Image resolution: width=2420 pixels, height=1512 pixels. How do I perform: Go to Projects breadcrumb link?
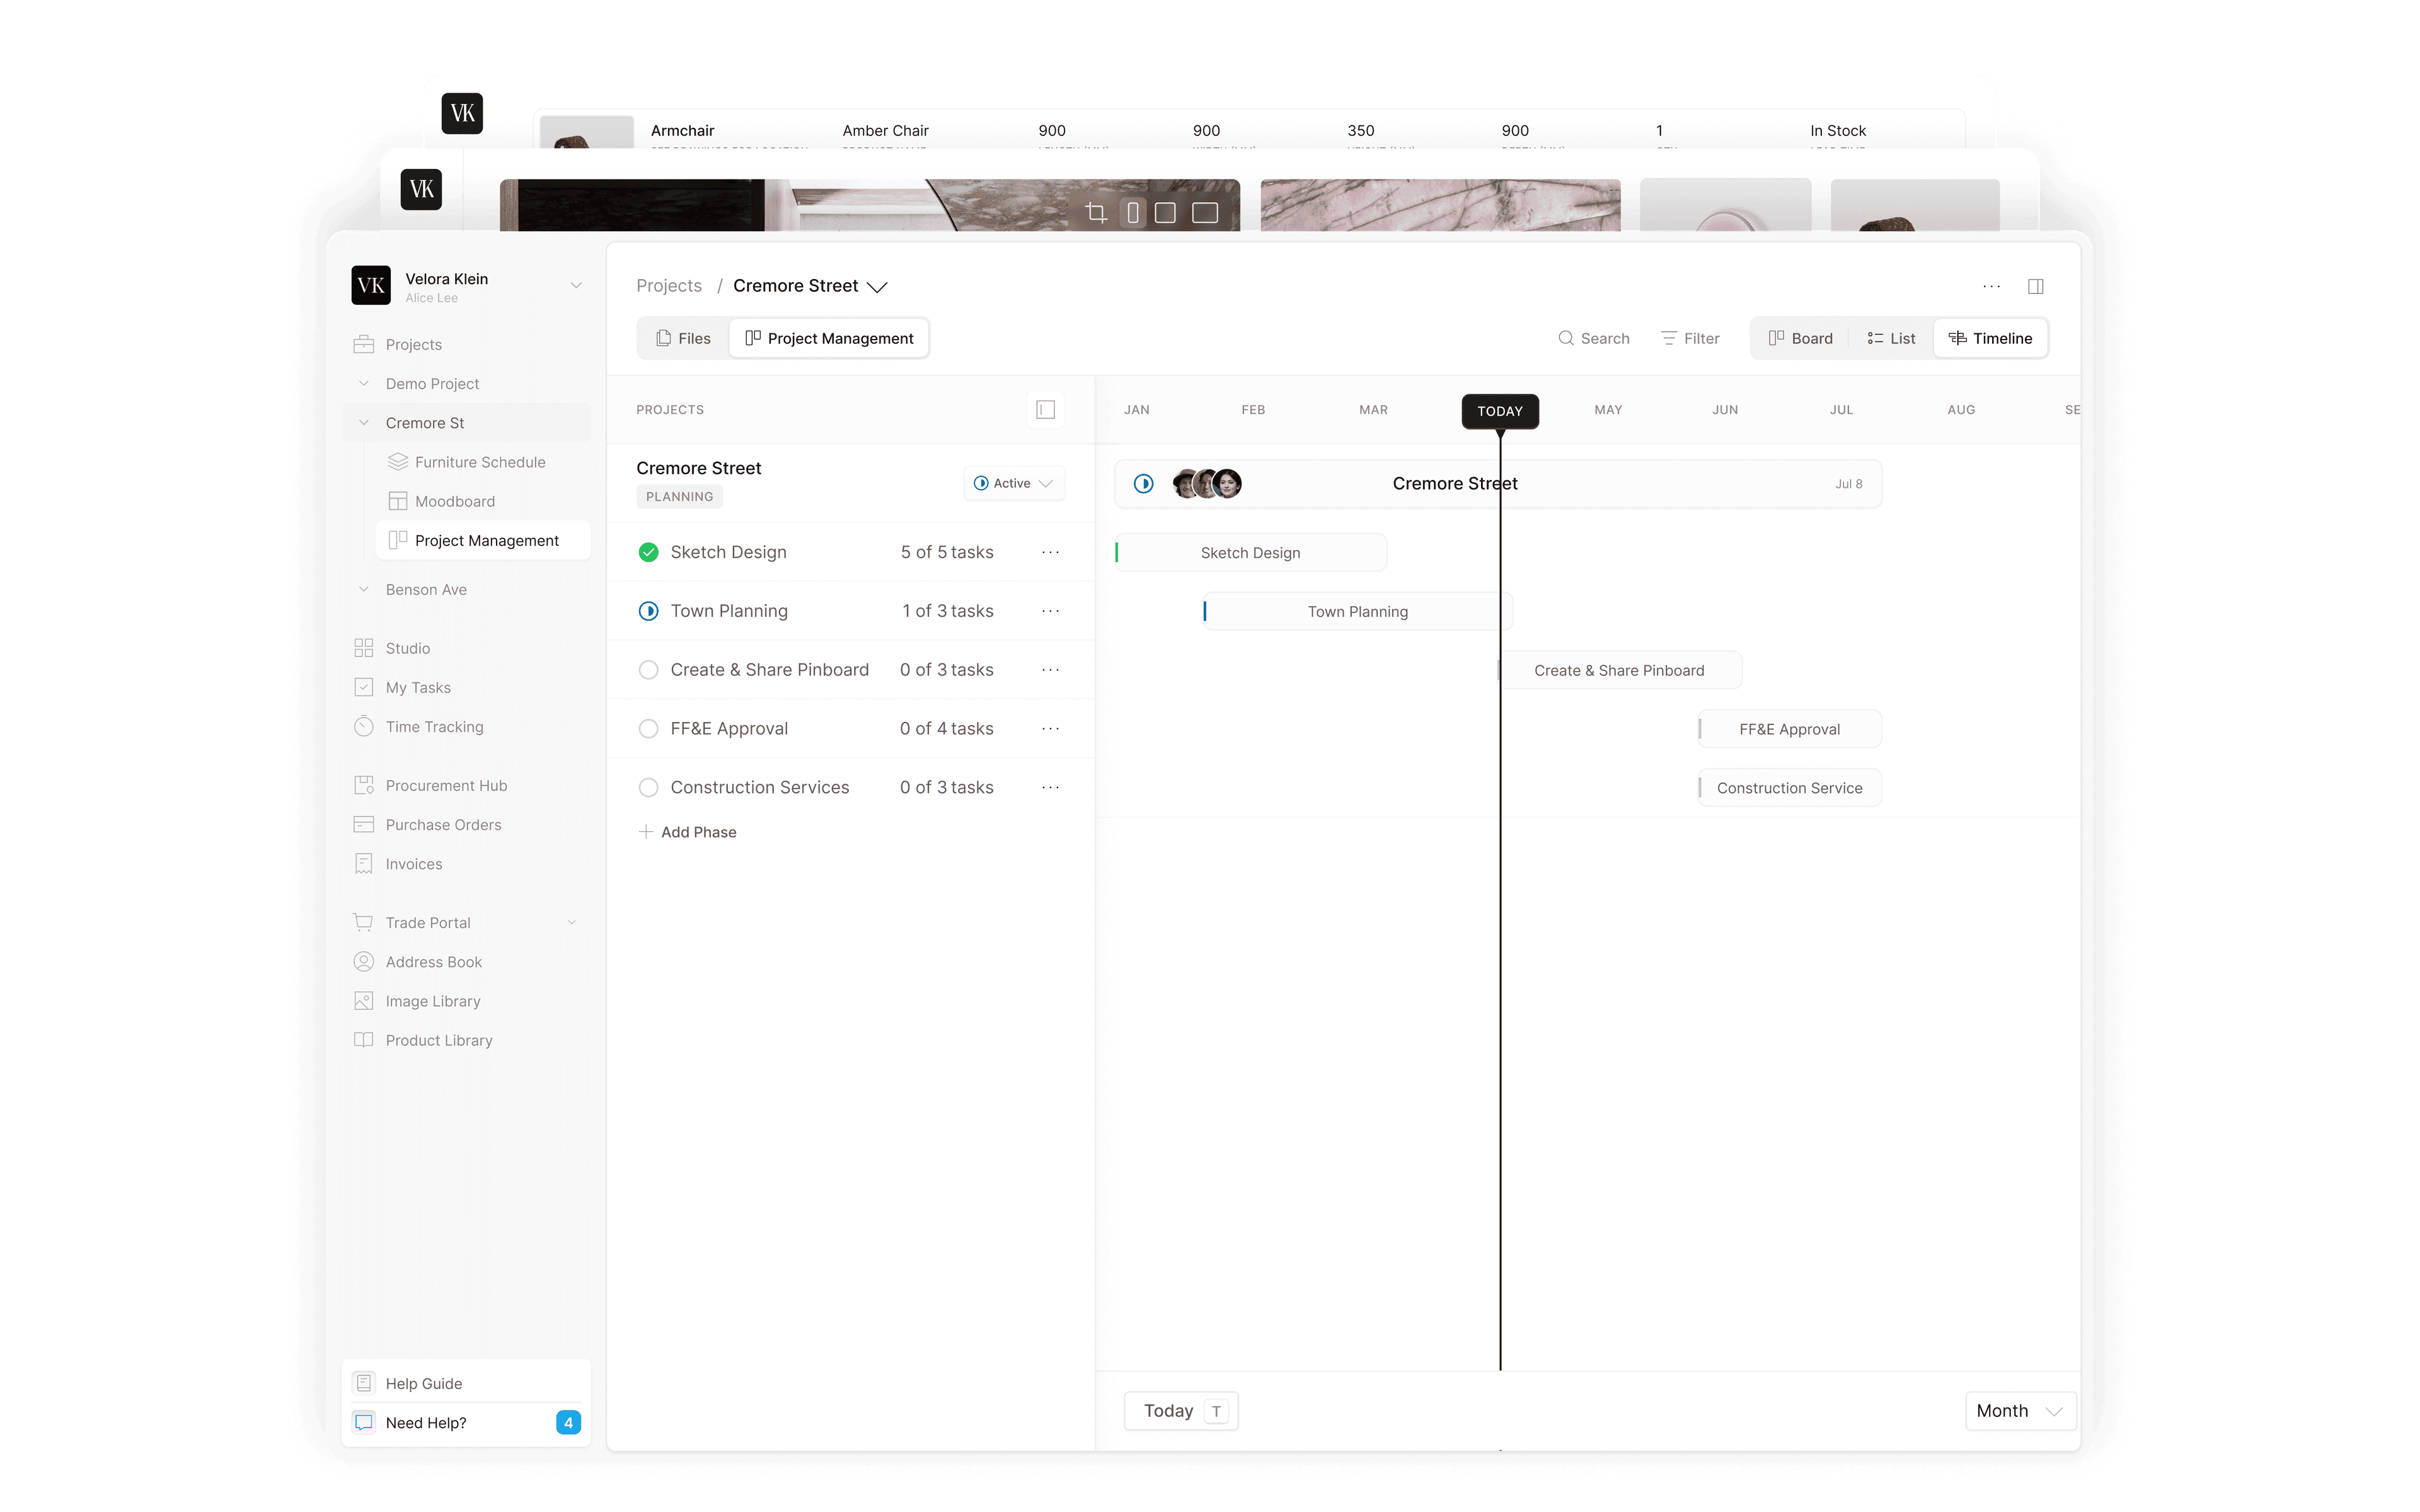coord(669,286)
